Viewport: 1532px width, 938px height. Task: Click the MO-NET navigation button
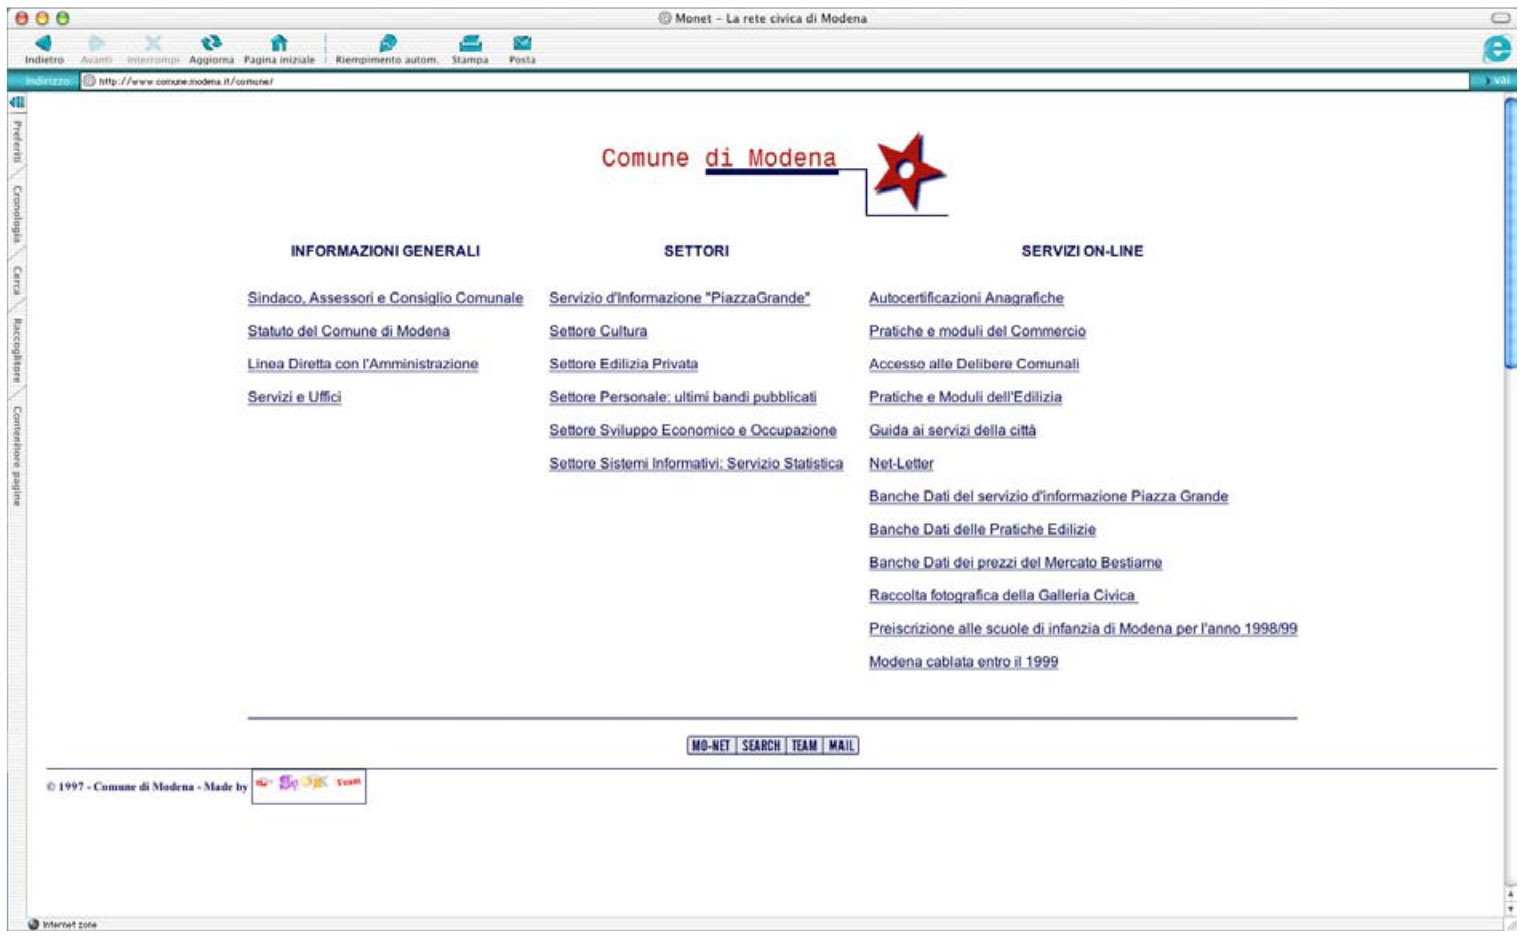(x=711, y=746)
